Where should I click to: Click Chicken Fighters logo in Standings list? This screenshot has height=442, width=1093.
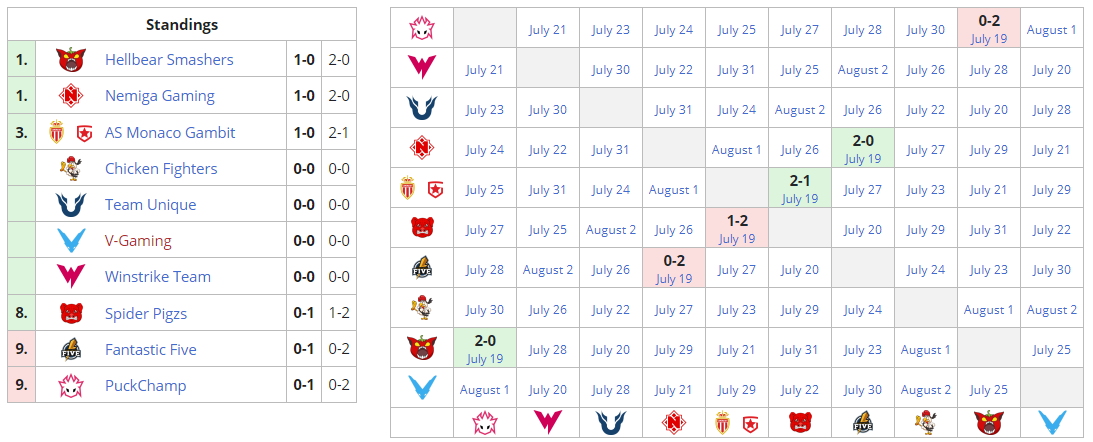tap(70, 169)
